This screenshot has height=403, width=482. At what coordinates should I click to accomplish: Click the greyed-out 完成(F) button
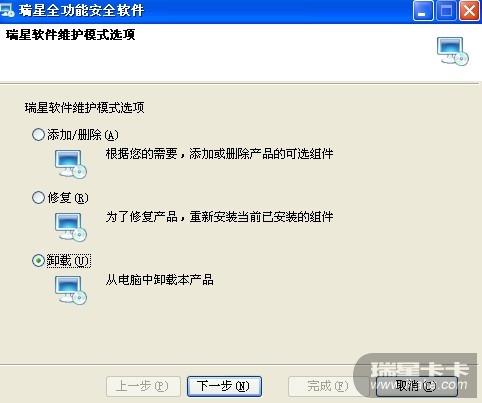tap(328, 386)
